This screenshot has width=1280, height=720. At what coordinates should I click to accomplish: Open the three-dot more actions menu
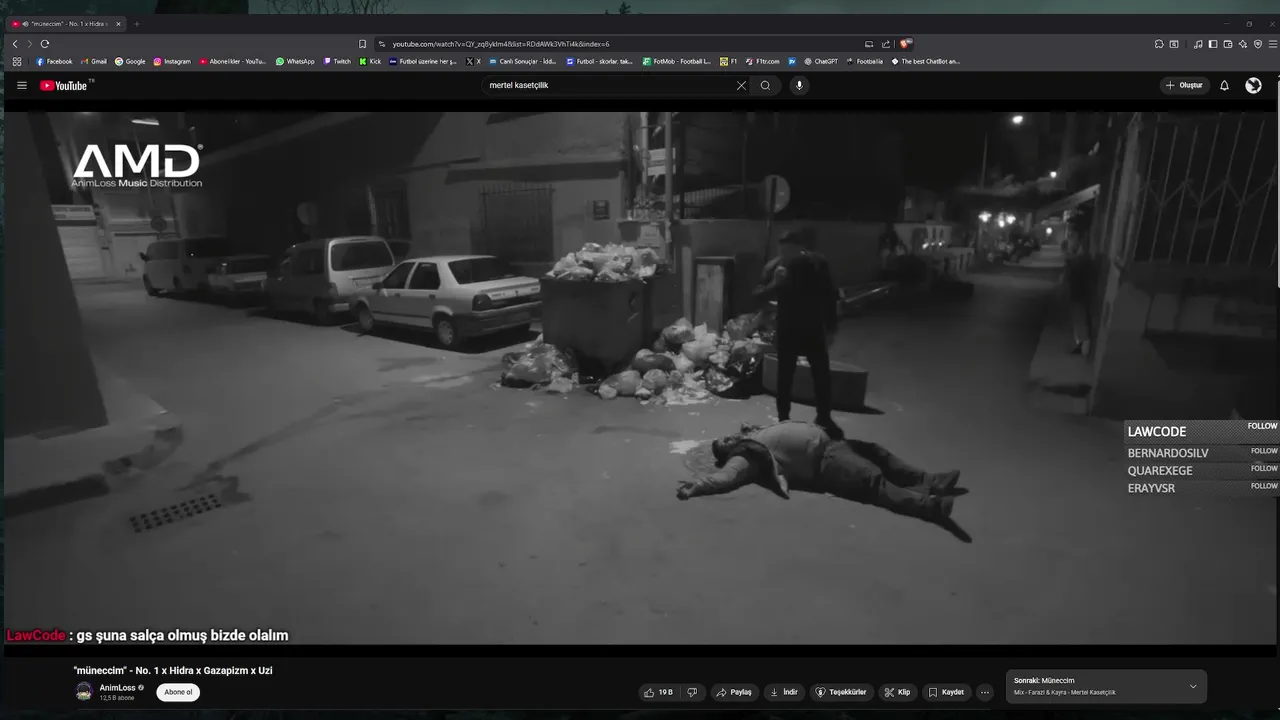(984, 692)
